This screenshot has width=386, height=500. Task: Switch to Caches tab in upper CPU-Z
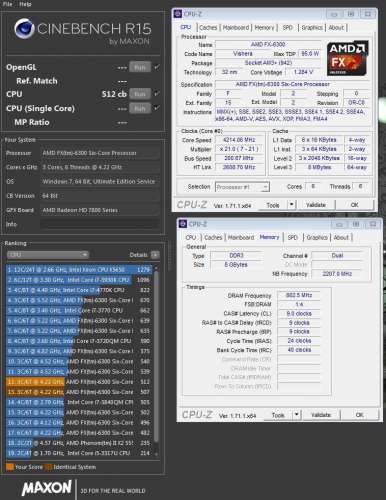tap(208, 28)
